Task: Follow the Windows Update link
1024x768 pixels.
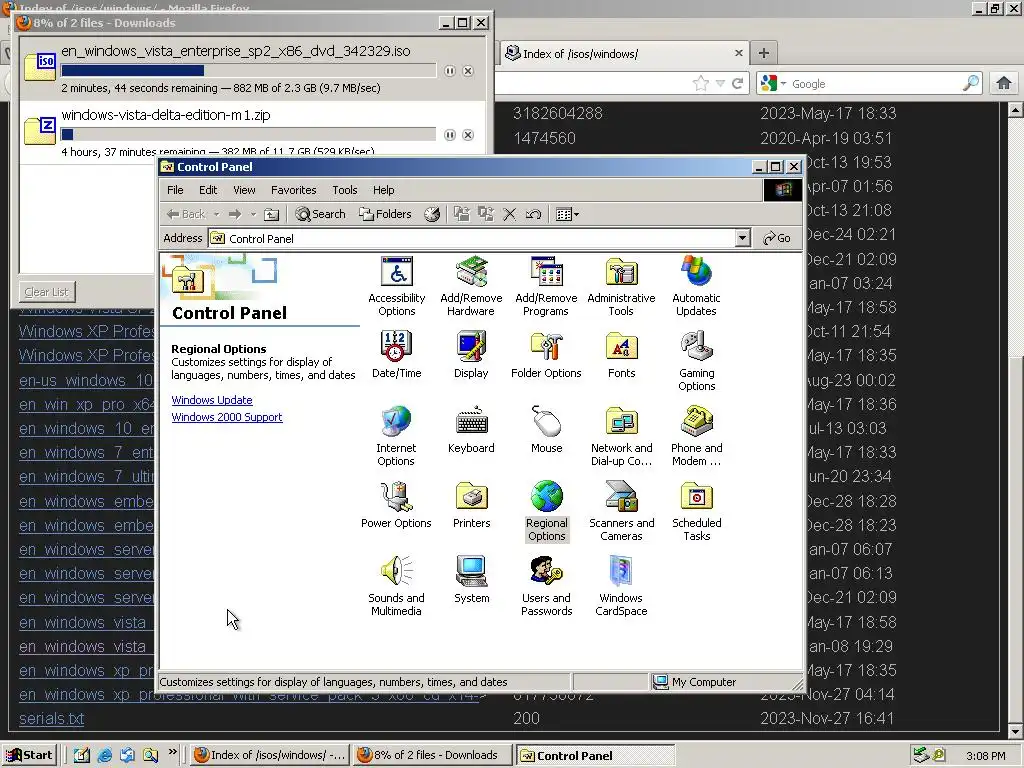Action: pos(212,400)
